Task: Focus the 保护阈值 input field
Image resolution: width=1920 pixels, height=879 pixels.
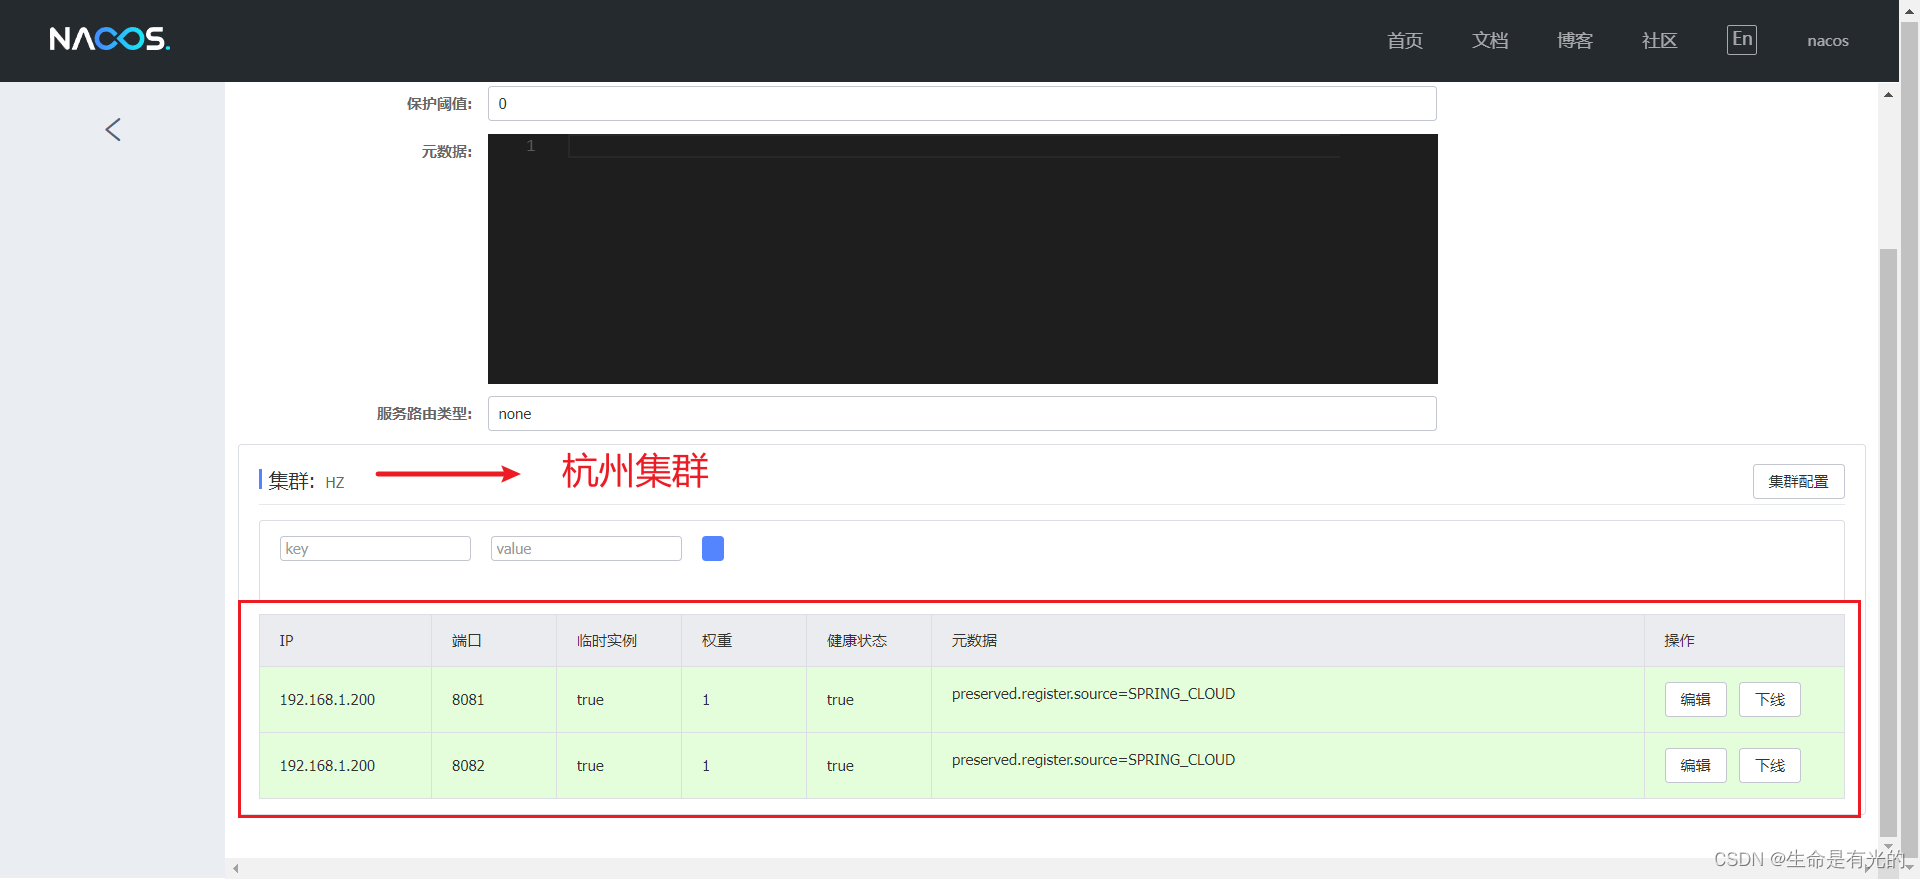Action: tap(962, 104)
